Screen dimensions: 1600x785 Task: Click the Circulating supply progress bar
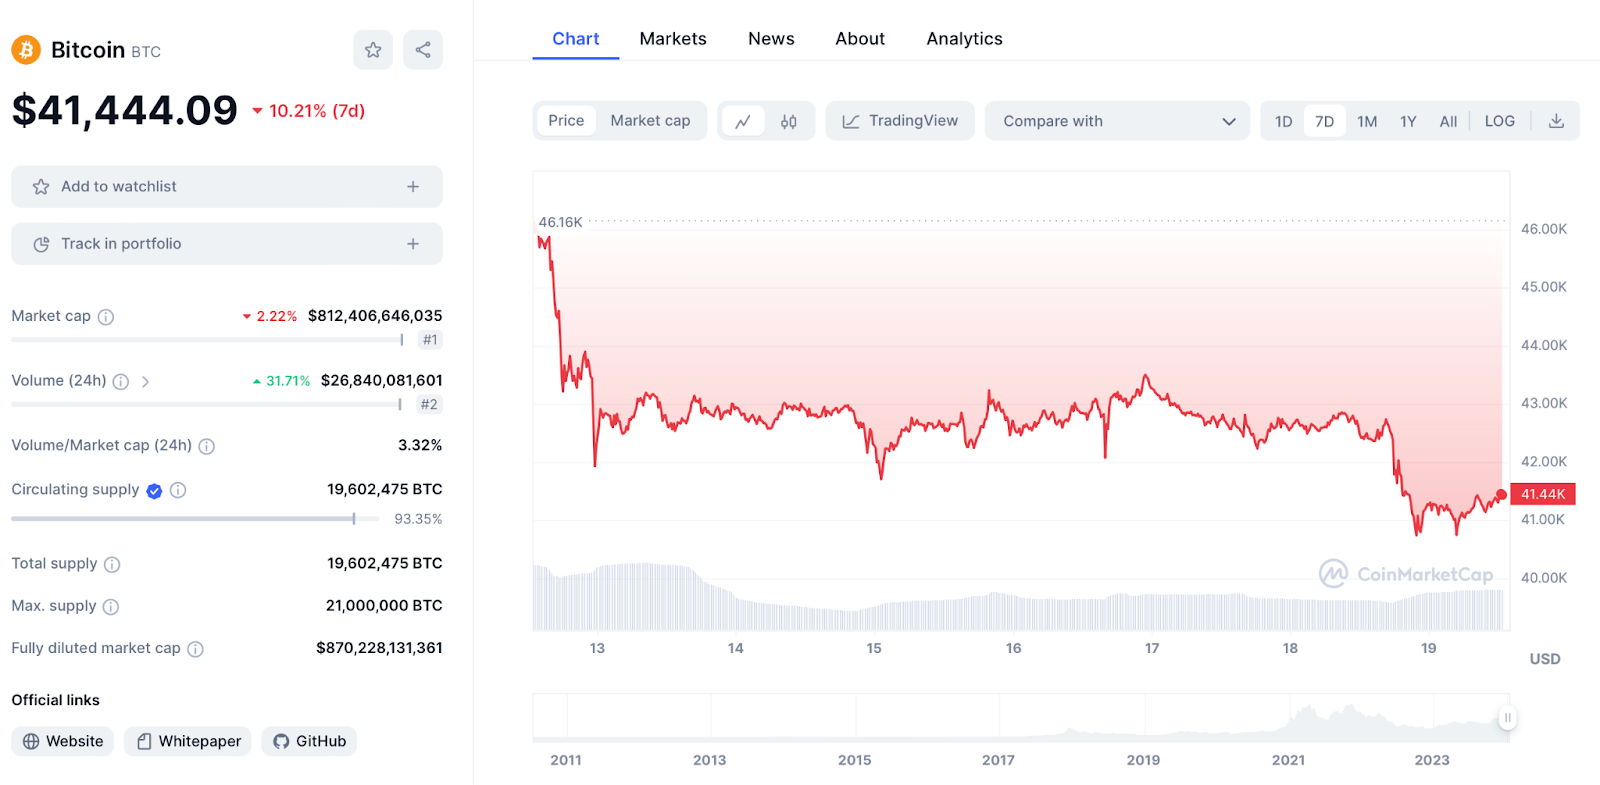tap(195, 519)
